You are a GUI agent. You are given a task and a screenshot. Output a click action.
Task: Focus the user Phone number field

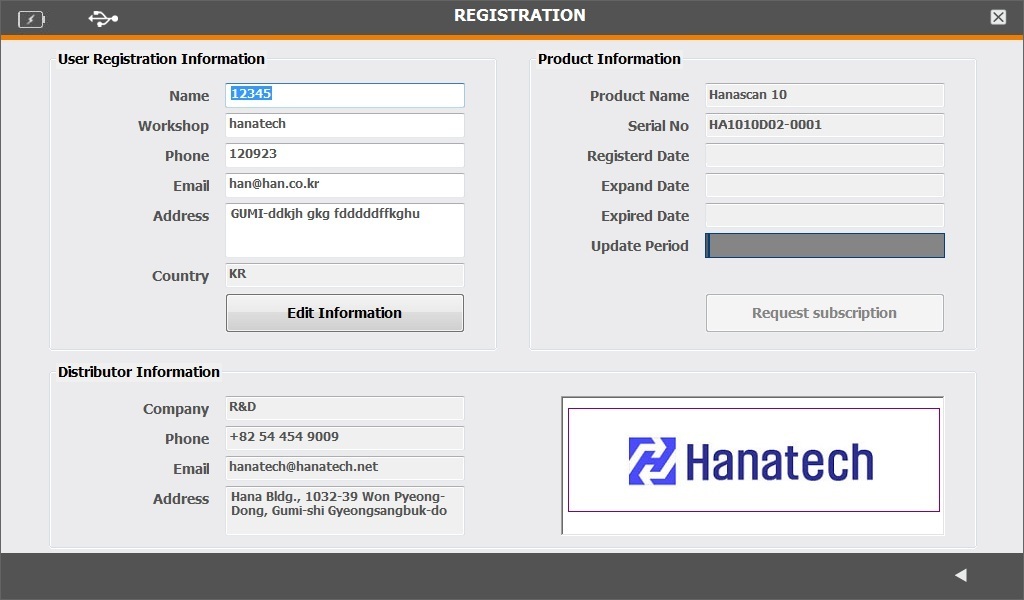[x=344, y=155]
